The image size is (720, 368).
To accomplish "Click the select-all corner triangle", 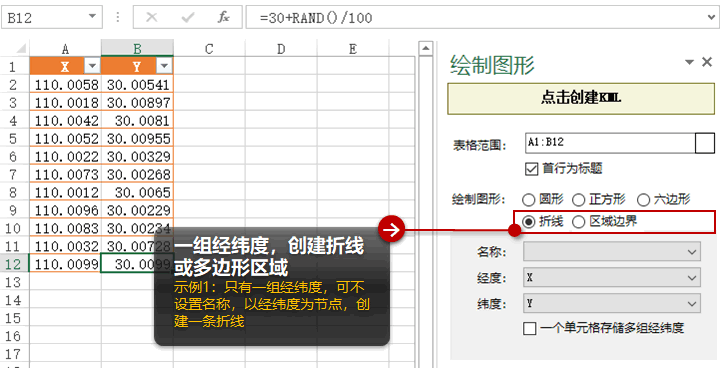I will [21, 49].
